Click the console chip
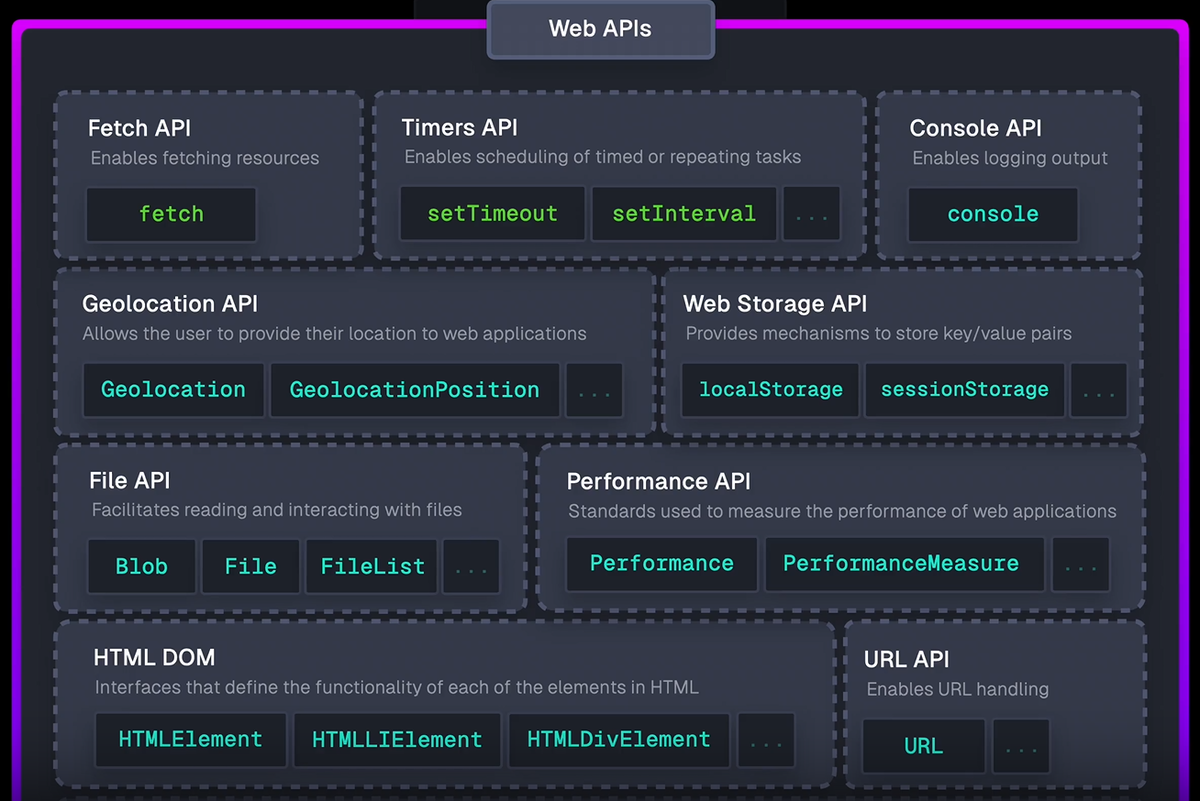Viewport: 1200px width, 801px height. pos(993,214)
